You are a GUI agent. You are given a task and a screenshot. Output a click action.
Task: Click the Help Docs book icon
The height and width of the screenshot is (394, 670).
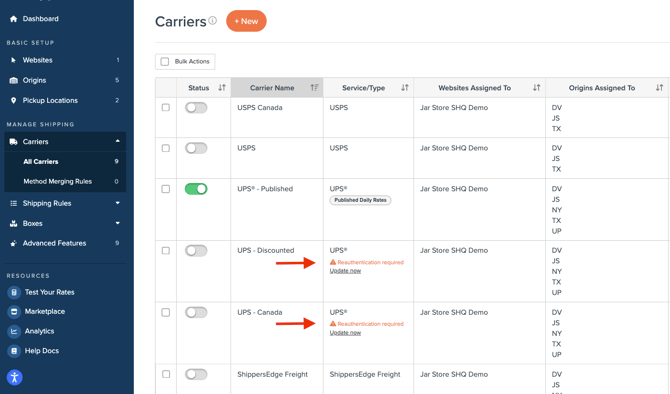click(14, 351)
